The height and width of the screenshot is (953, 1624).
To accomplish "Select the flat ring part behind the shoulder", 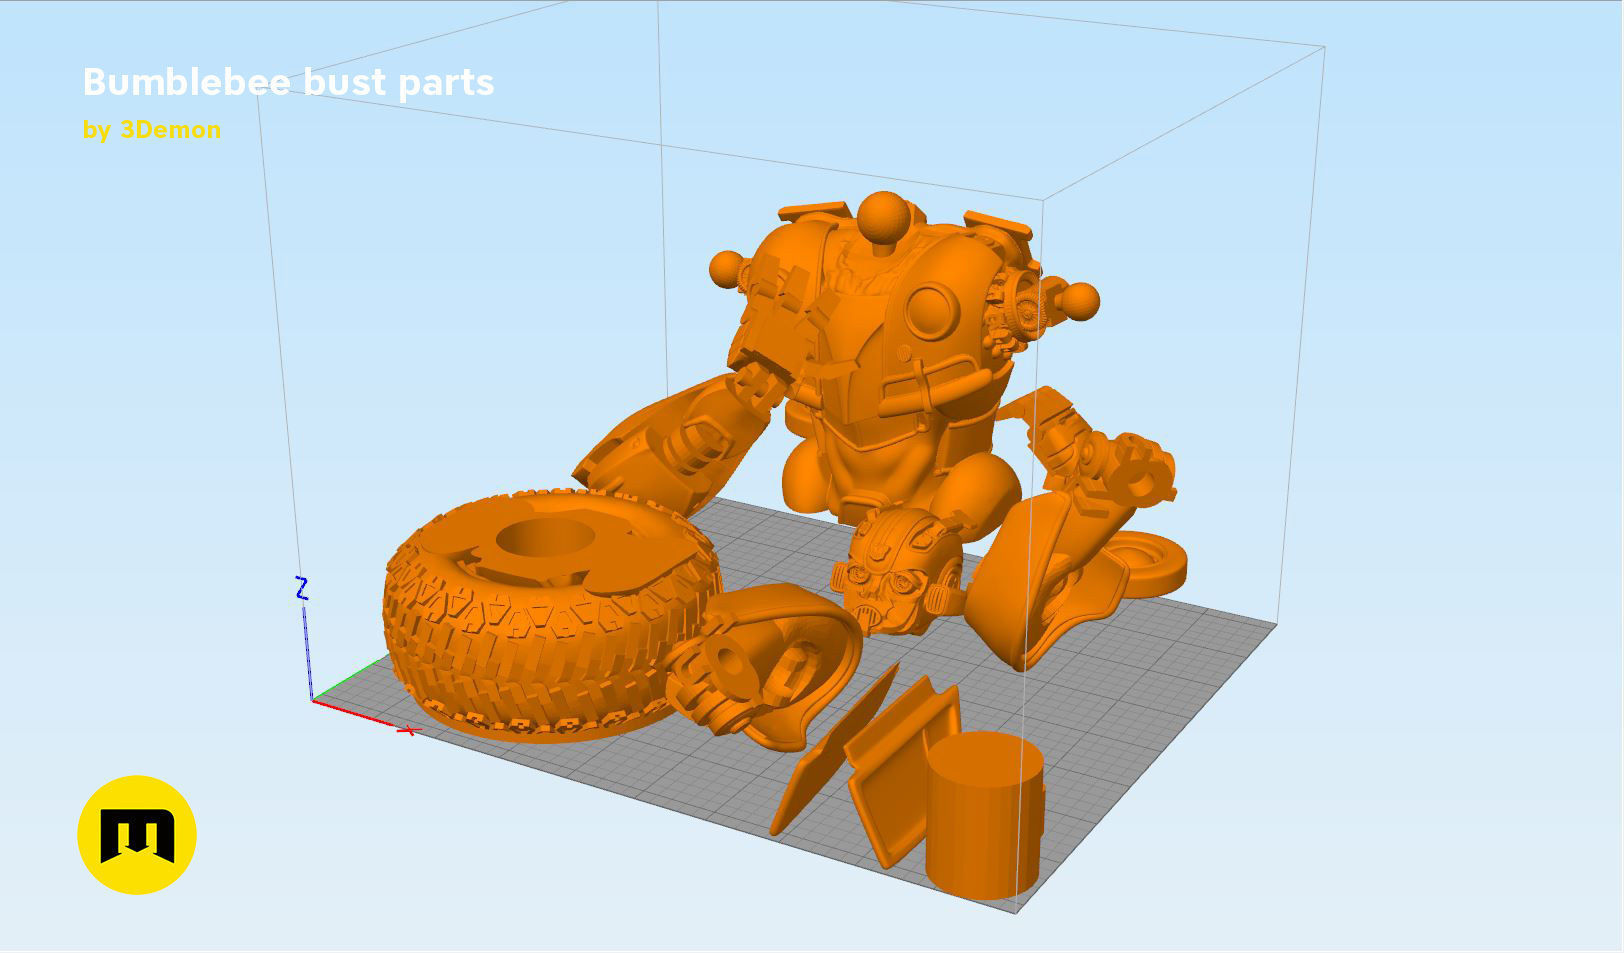I will tap(1150, 566).
